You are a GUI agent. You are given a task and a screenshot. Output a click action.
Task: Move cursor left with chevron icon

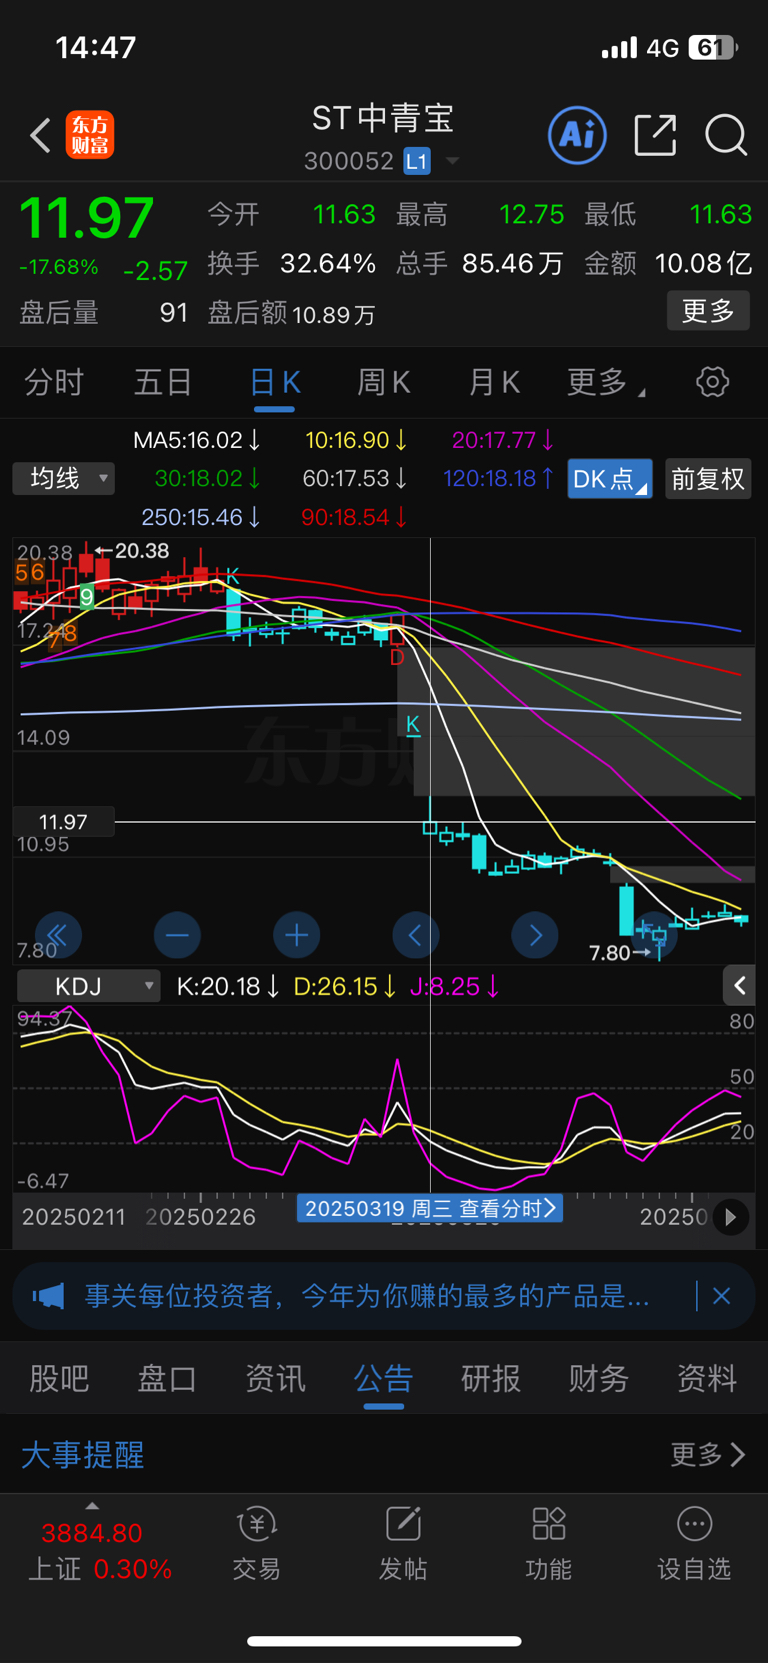point(415,936)
